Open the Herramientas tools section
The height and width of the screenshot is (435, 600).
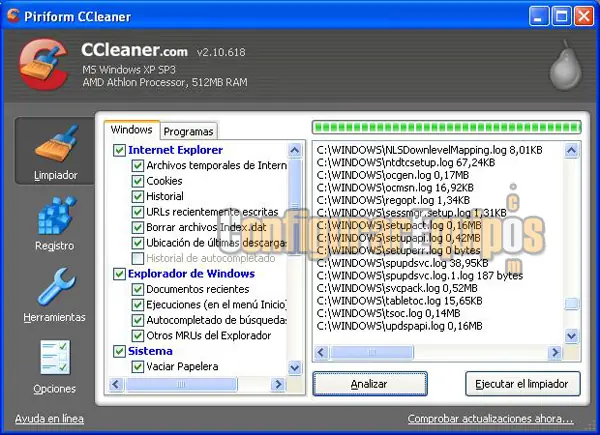(54, 295)
